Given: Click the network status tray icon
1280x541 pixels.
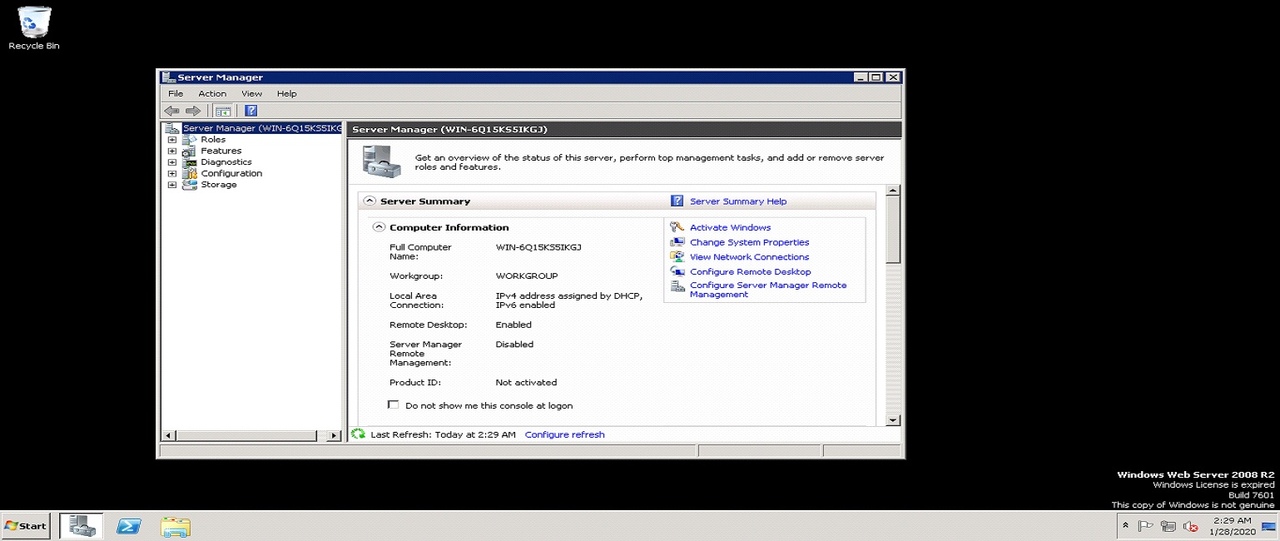Looking at the screenshot, I should [1168, 526].
